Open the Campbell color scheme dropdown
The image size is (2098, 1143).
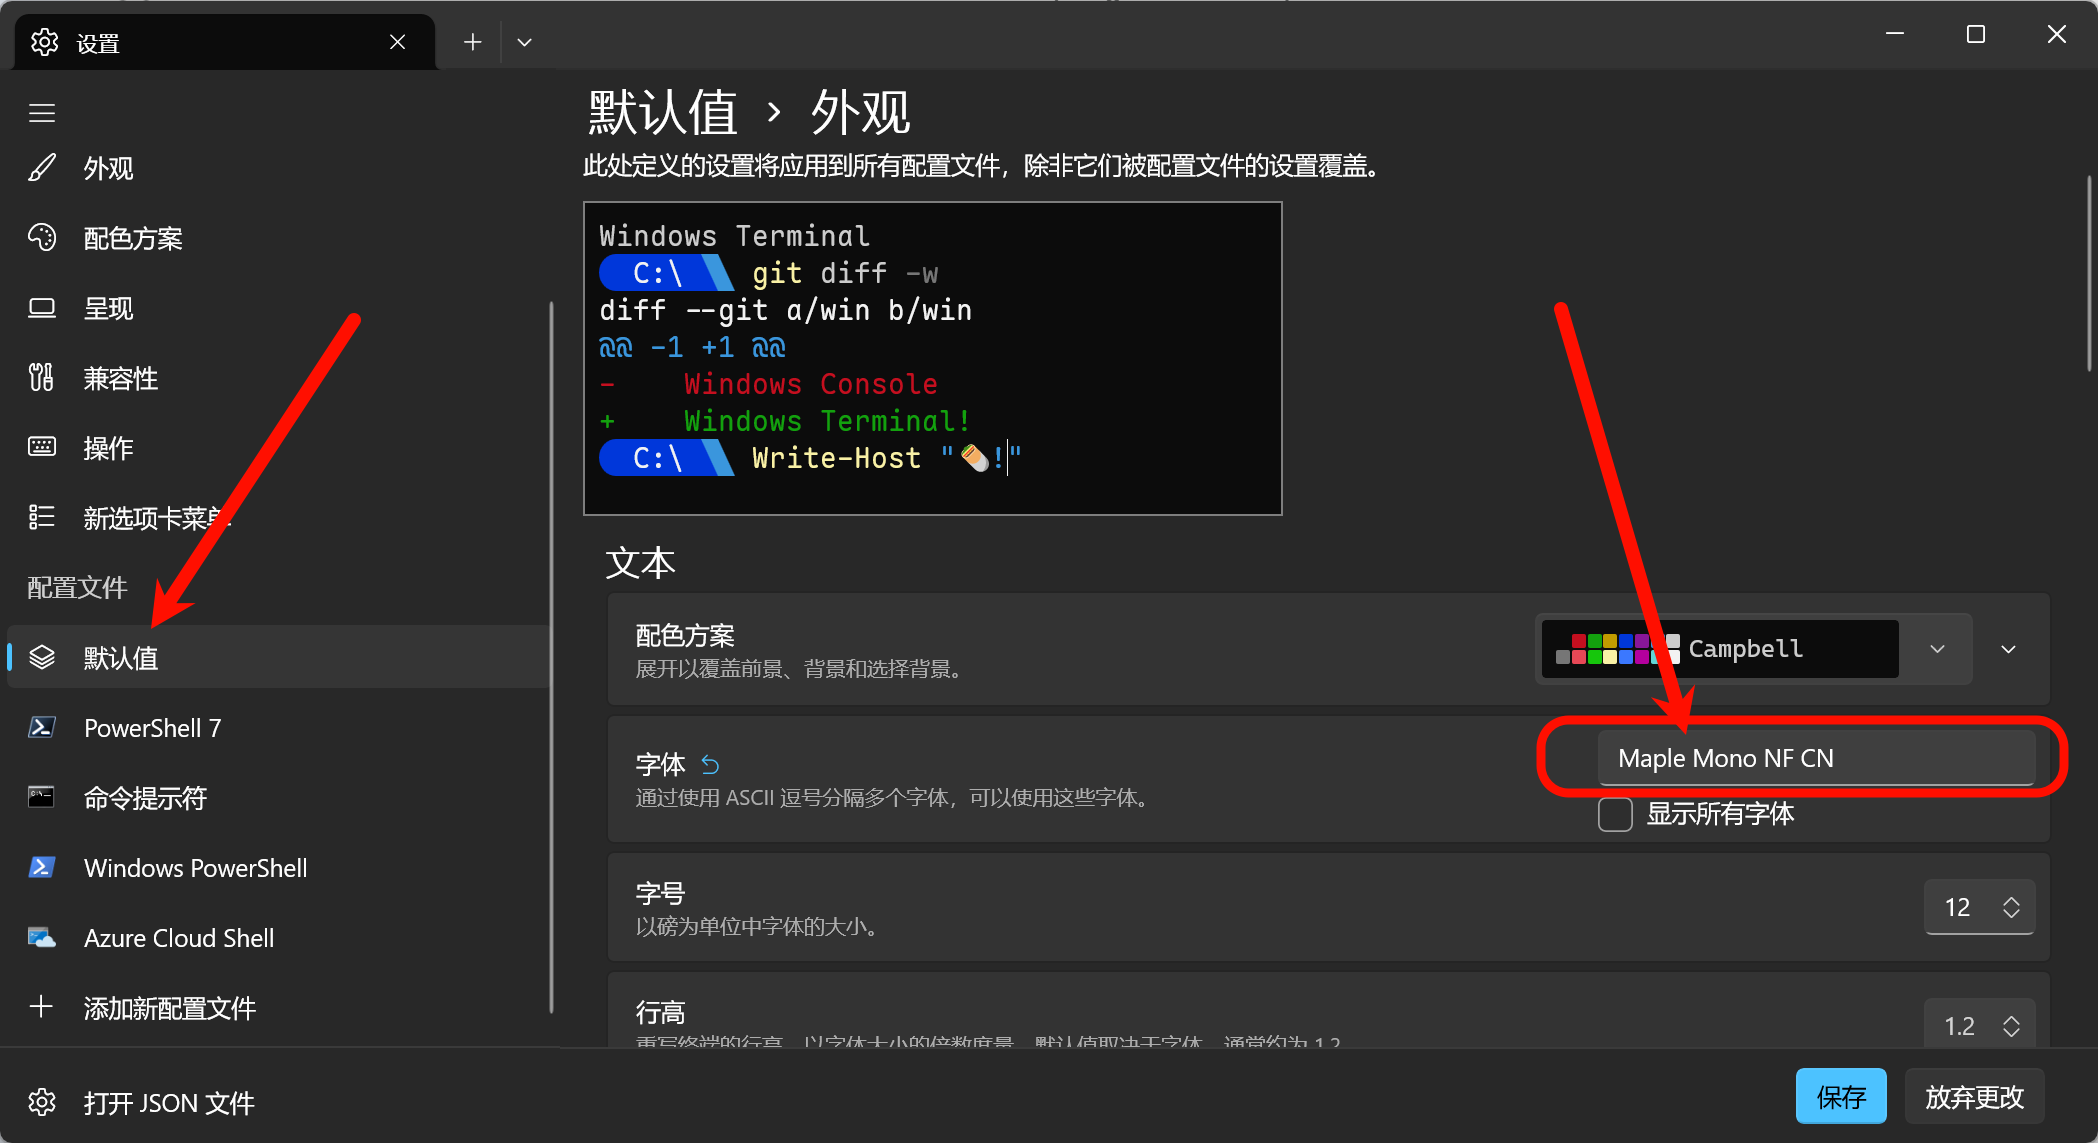1937,649
